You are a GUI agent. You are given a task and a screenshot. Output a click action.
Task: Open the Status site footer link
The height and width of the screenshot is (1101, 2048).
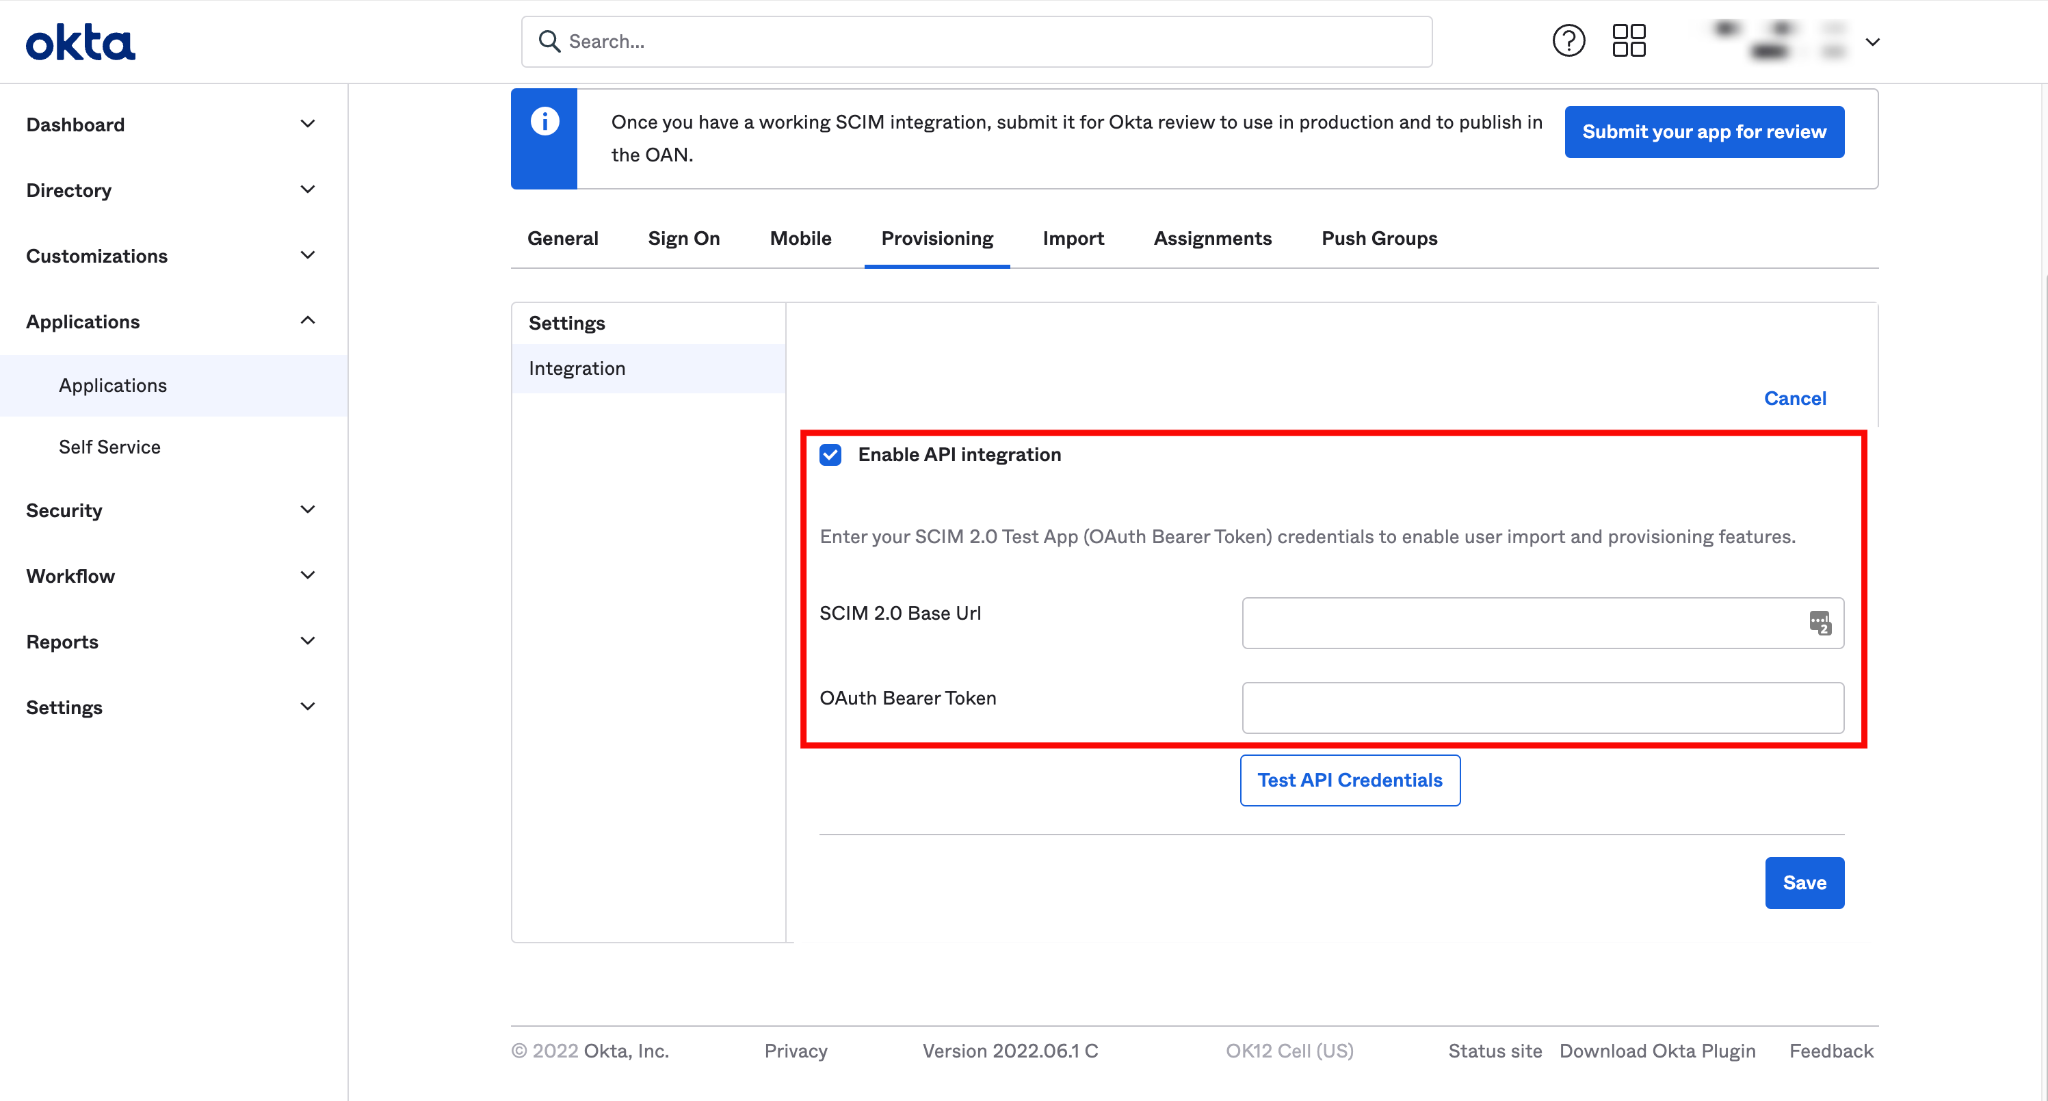pos(1495,1051)
